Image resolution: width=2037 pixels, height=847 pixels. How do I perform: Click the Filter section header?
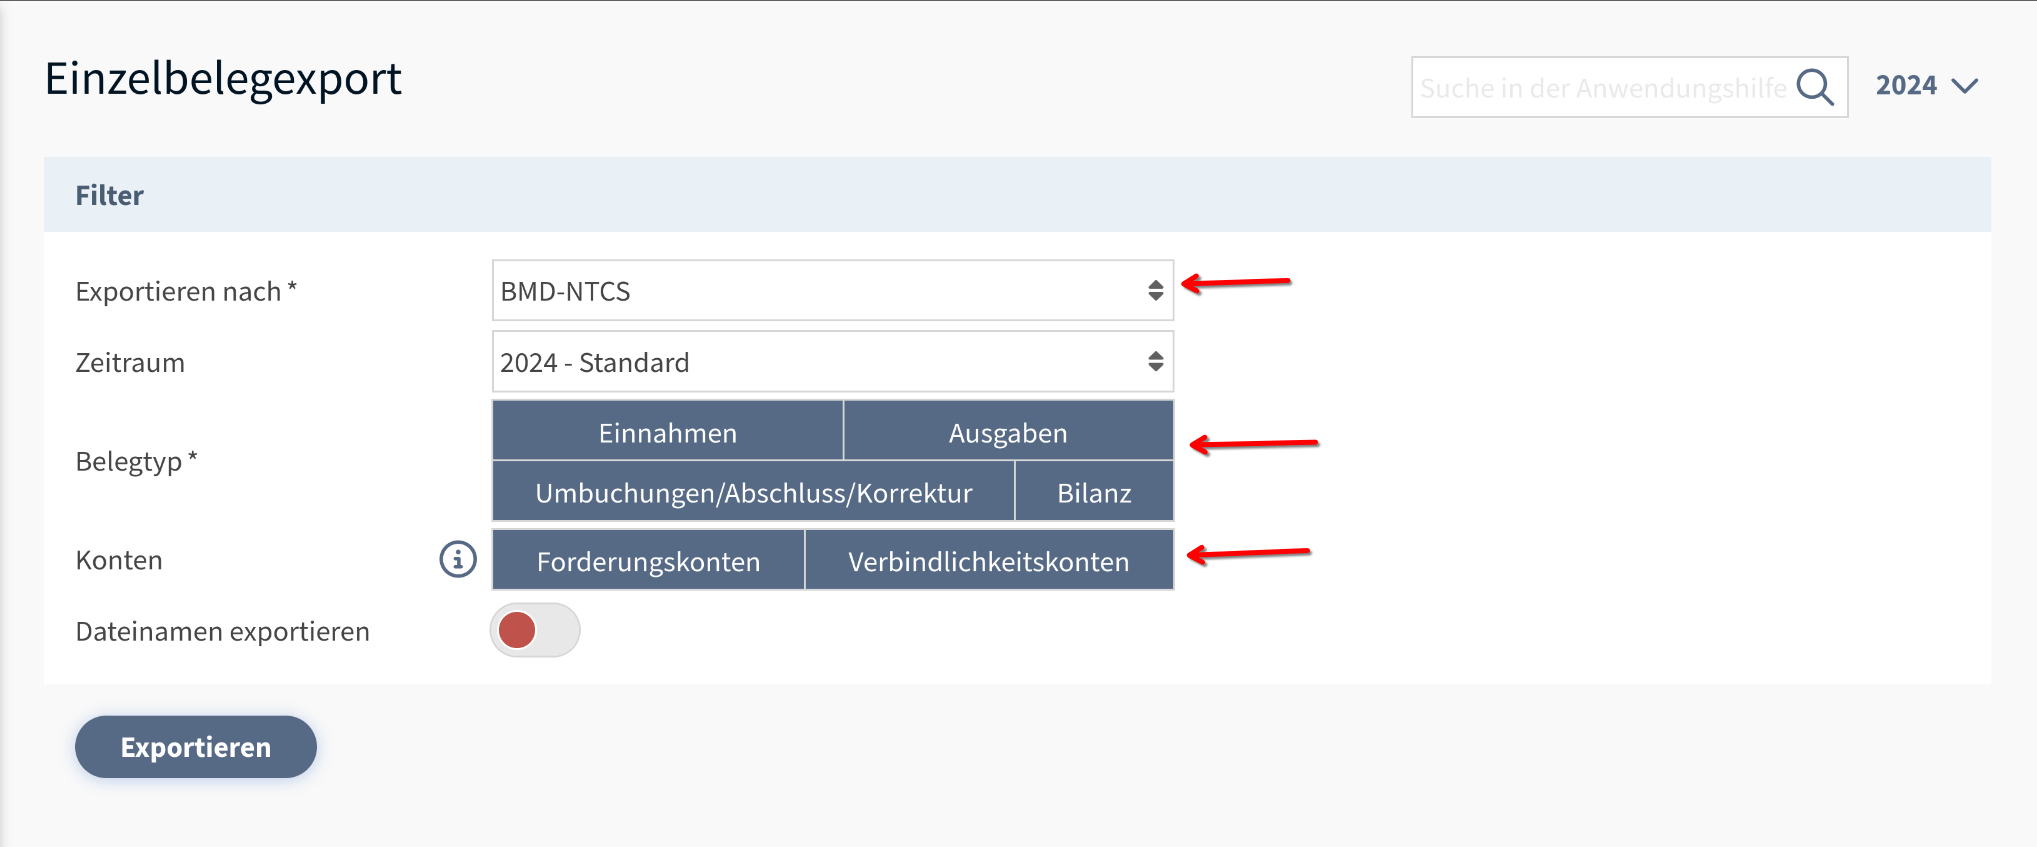coord(1017,195)
